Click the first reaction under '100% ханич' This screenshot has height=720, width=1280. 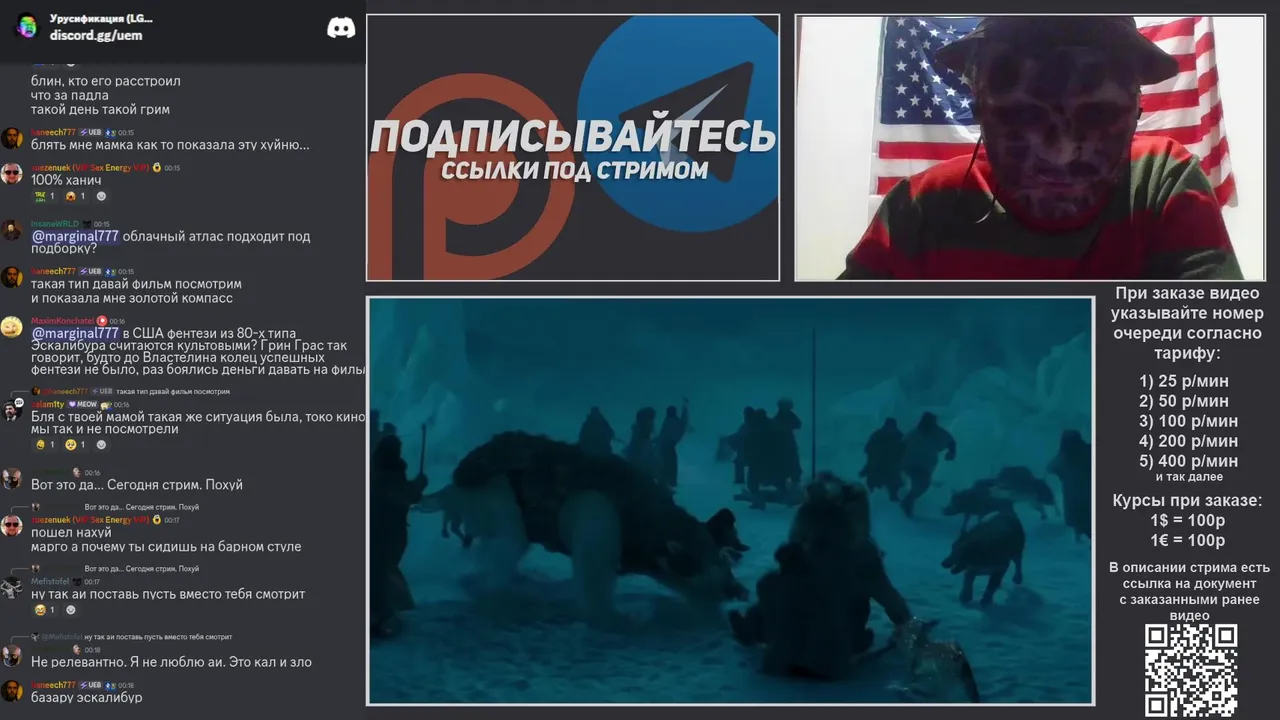click(45, 196)
